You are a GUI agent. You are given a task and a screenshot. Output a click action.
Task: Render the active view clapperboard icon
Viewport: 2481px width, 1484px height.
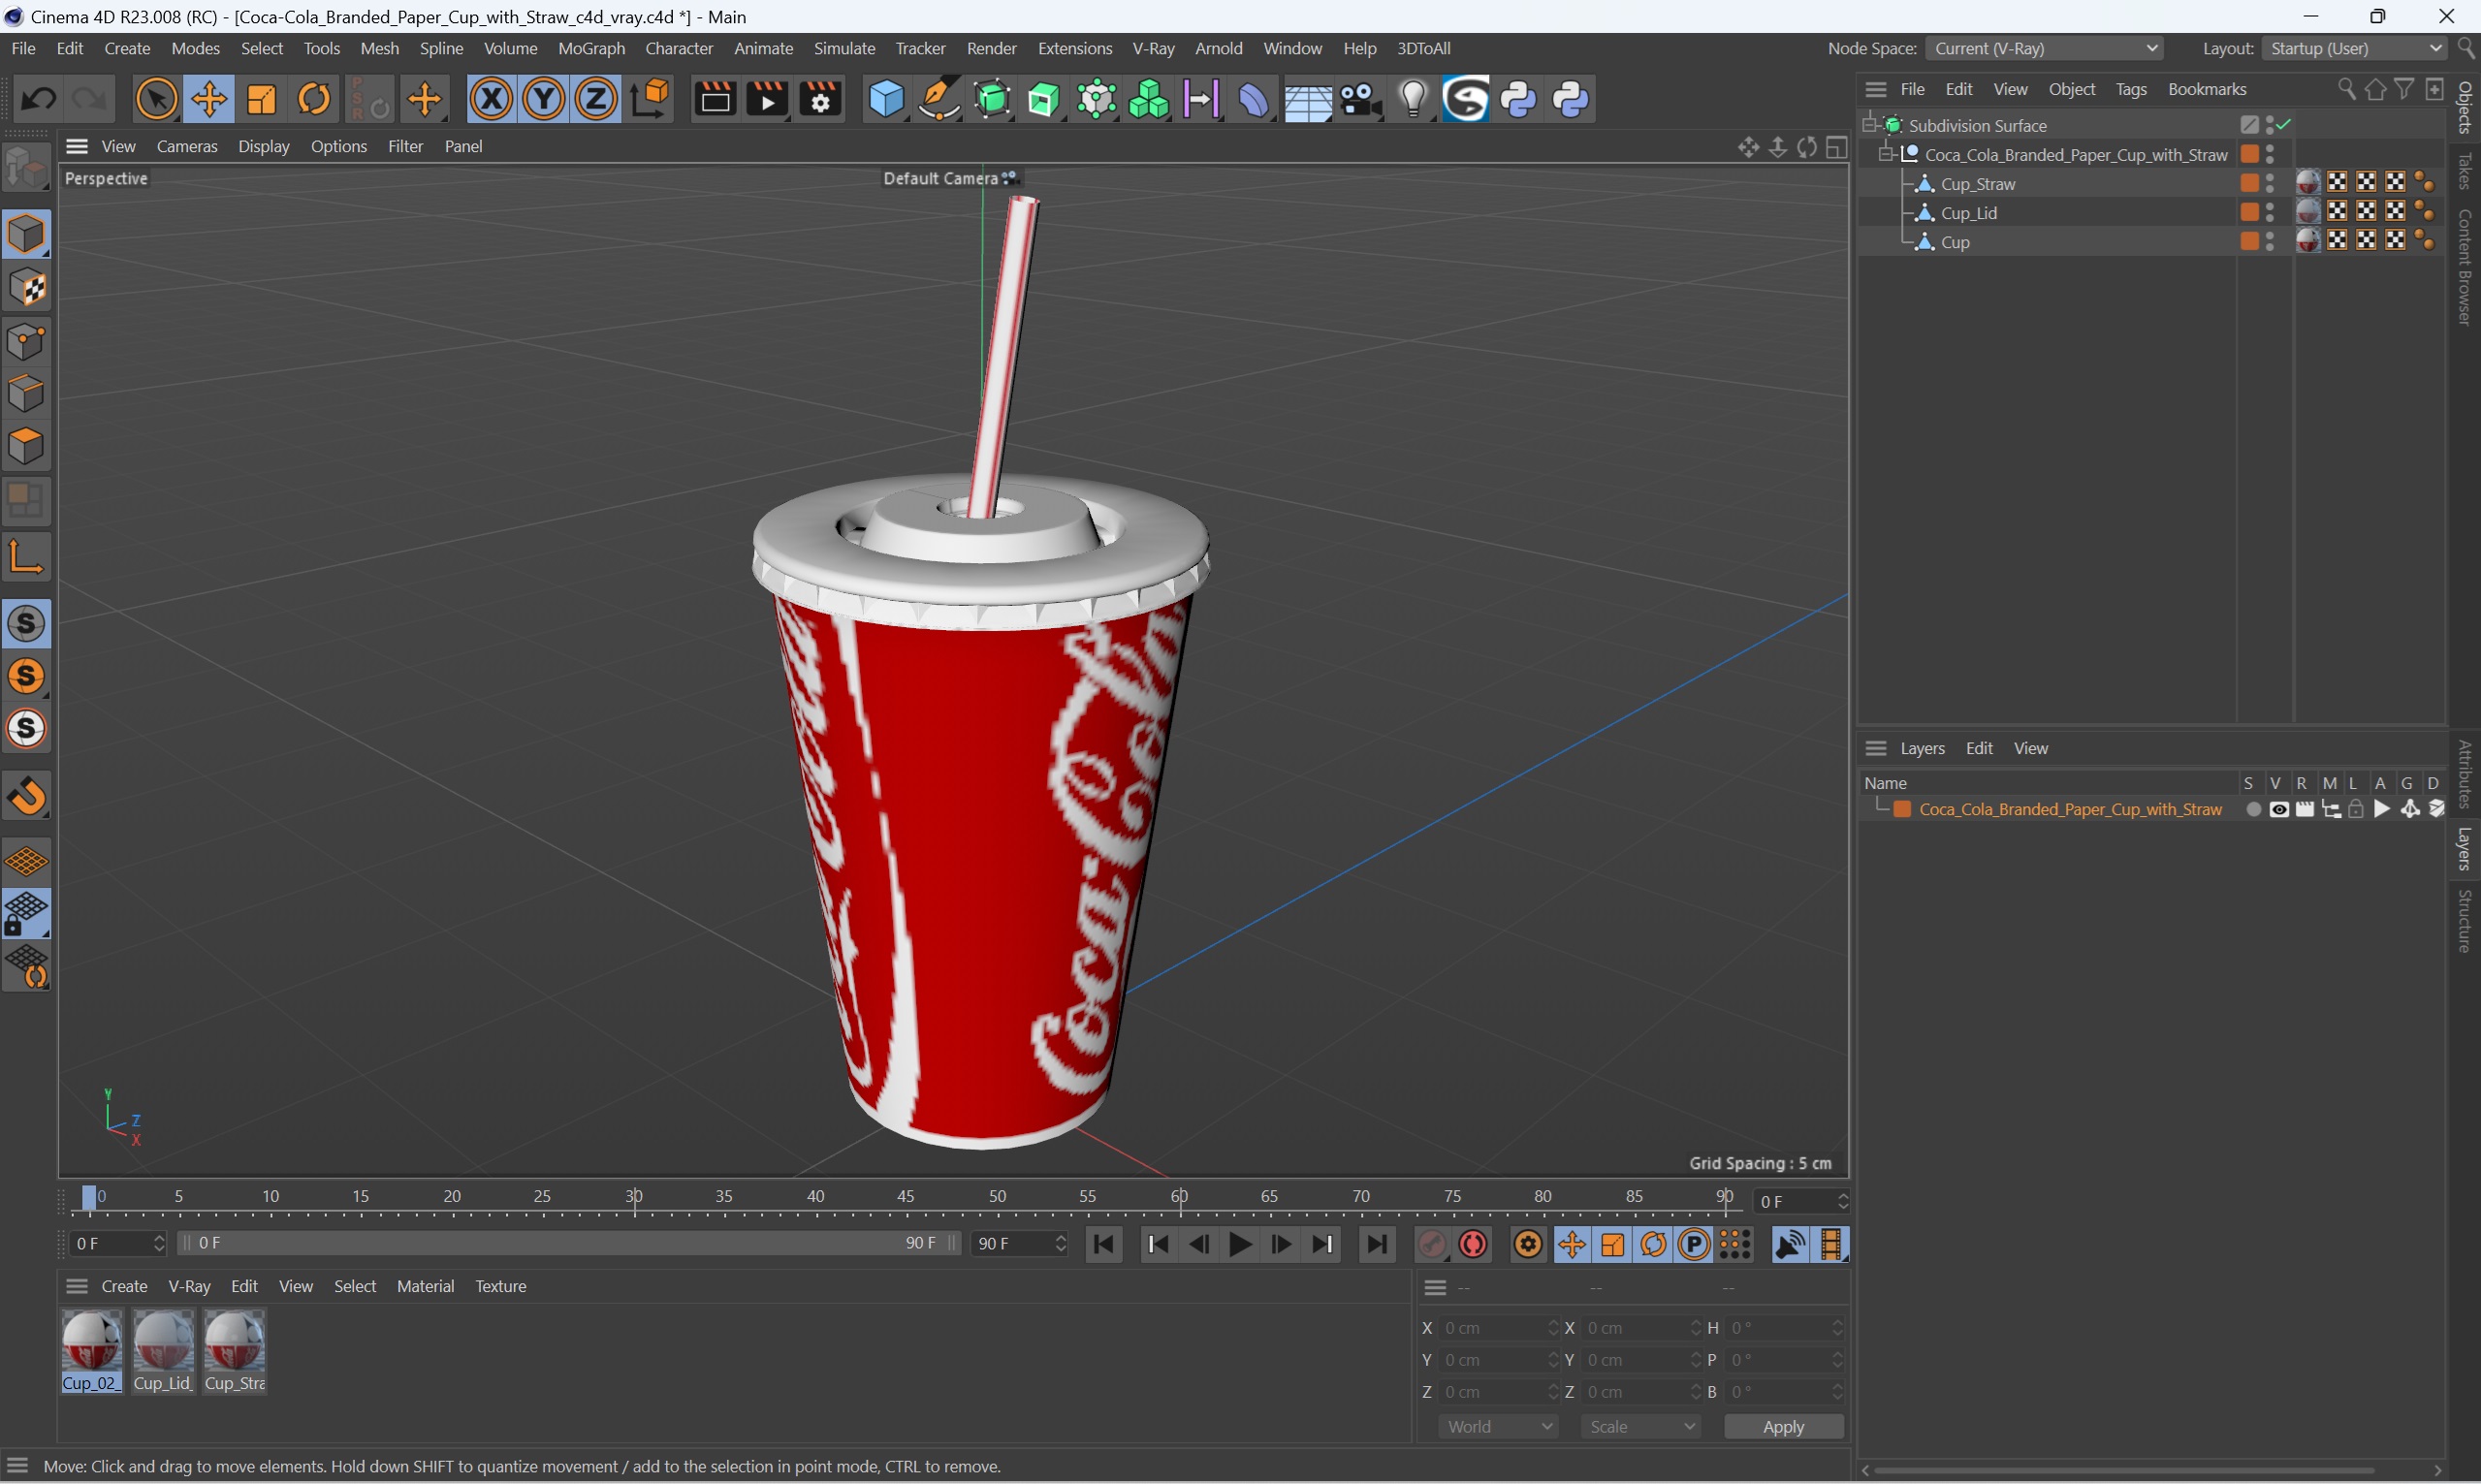715,99
